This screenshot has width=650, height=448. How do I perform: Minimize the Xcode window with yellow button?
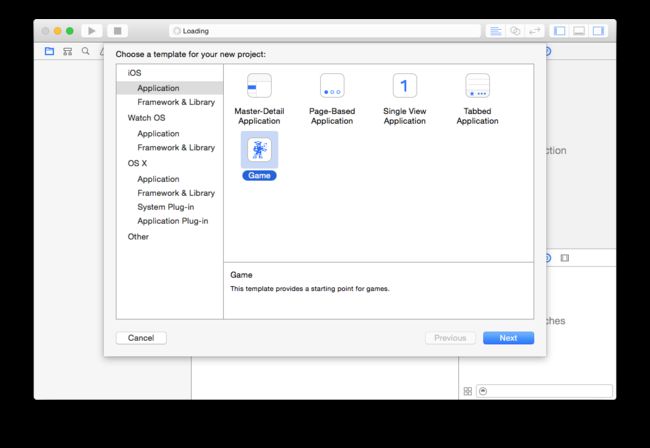point(58,31)
